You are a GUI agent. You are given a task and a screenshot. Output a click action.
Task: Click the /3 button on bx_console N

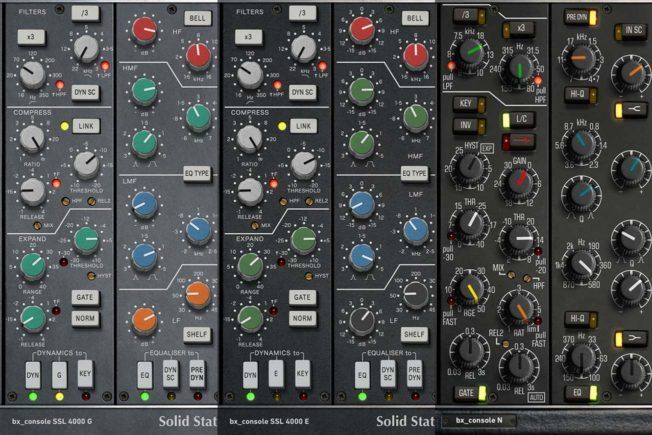[x=469, y=16]
